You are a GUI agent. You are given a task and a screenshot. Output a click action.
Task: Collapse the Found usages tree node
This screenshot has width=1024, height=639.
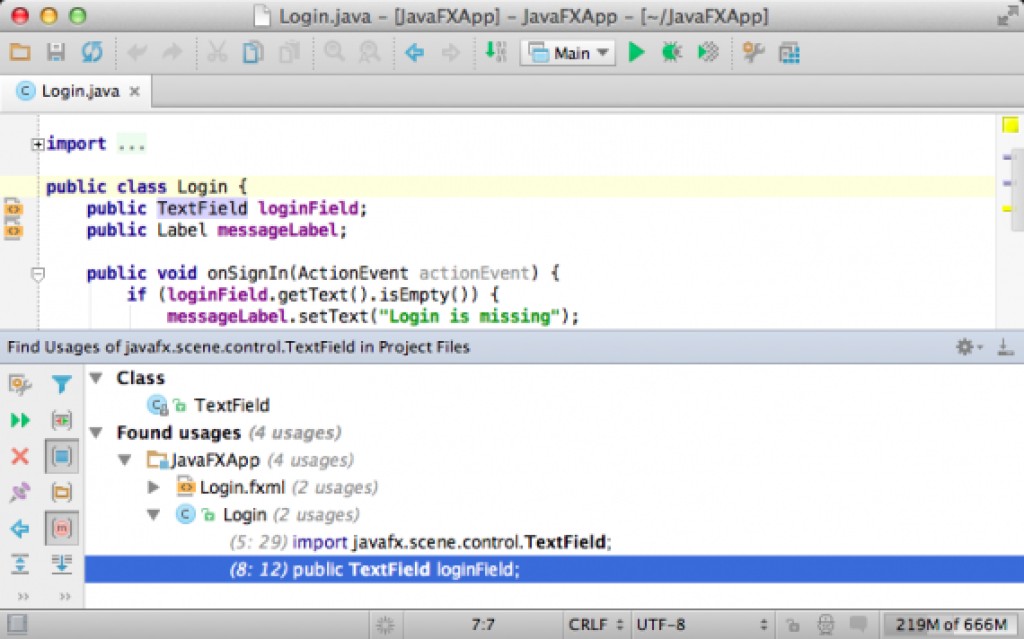tap(96, 433)
